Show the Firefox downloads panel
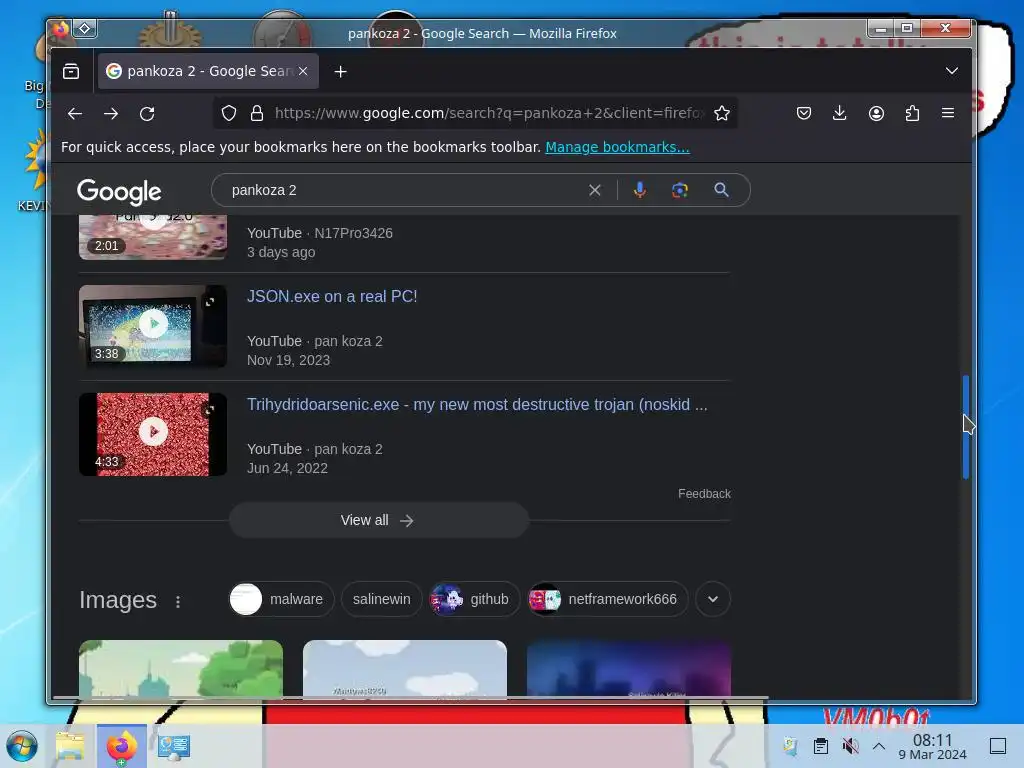The image size is (1024, 768). [840, 114]
